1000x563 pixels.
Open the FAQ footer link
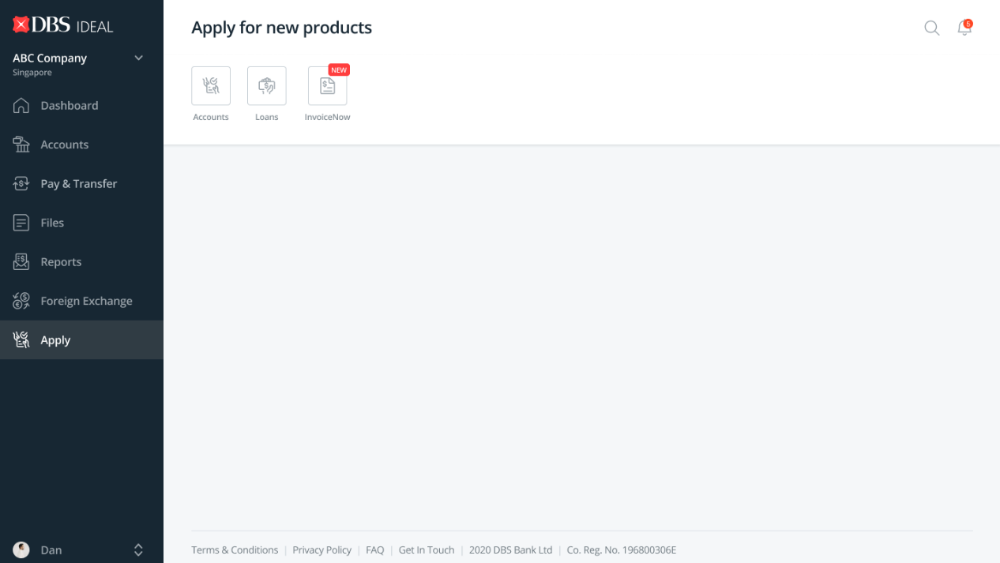tap(375, 550)
